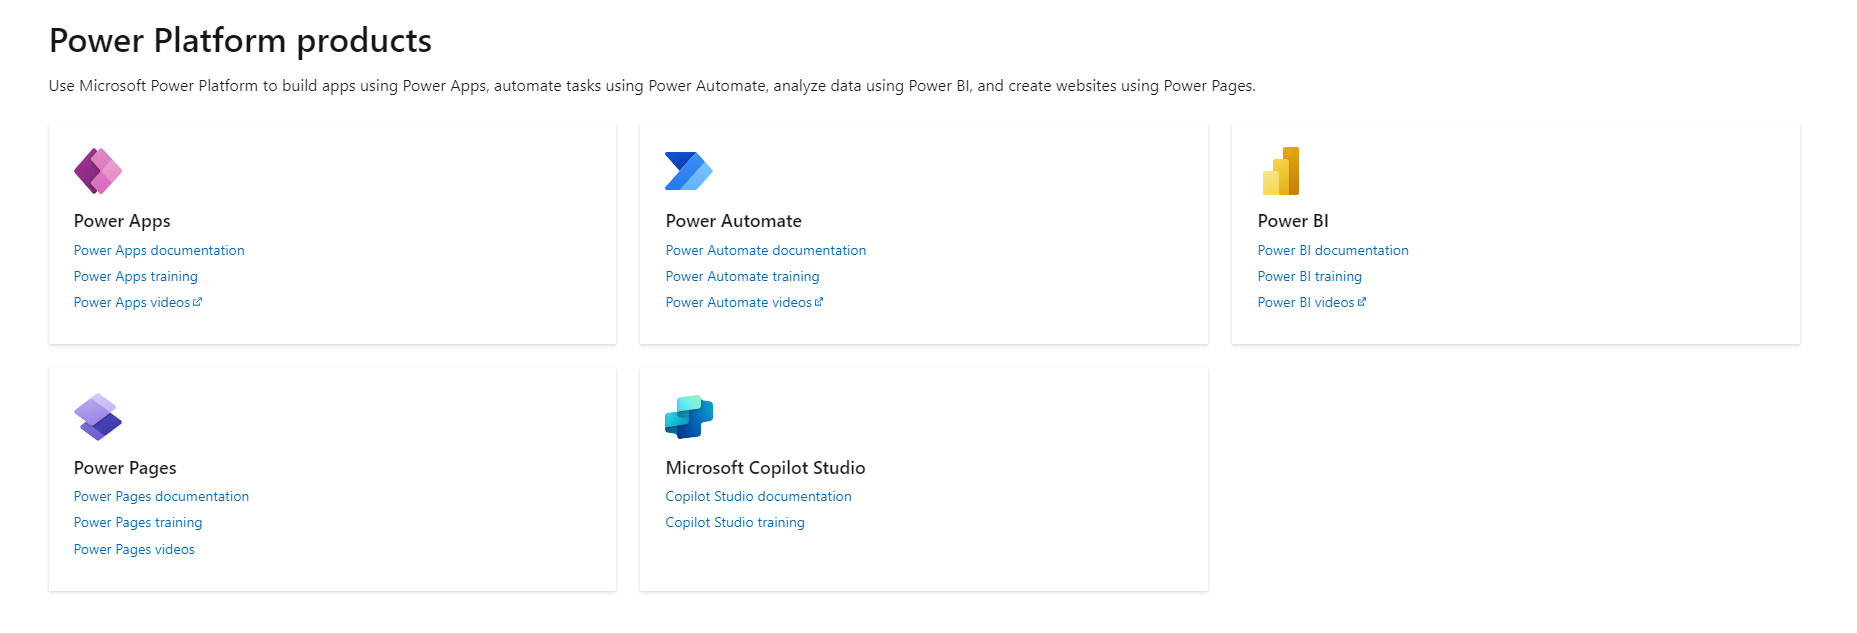Open Power Automate documentation

[x=765, y=250]
